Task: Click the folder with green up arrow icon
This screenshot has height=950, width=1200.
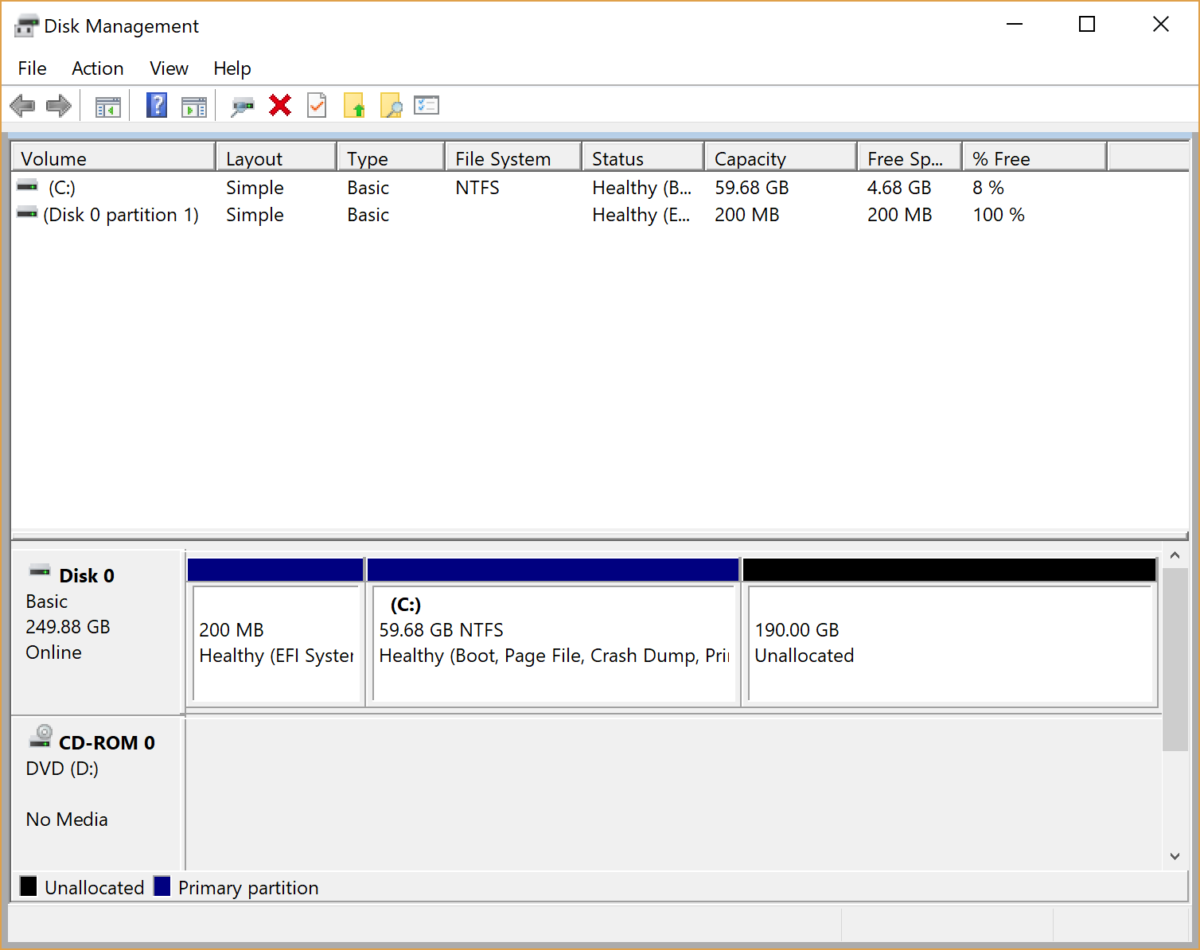Action: (354, 105)
